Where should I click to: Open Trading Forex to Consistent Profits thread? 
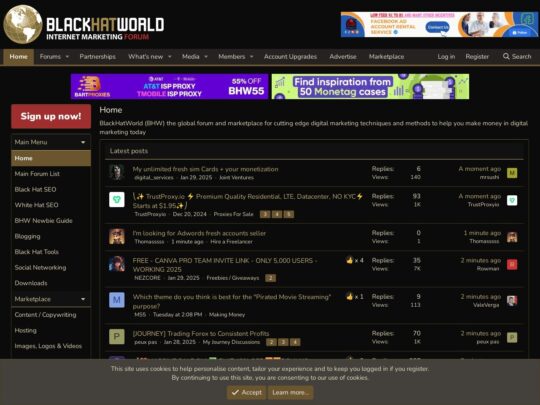pyautogui.click(x=201, y=333)
